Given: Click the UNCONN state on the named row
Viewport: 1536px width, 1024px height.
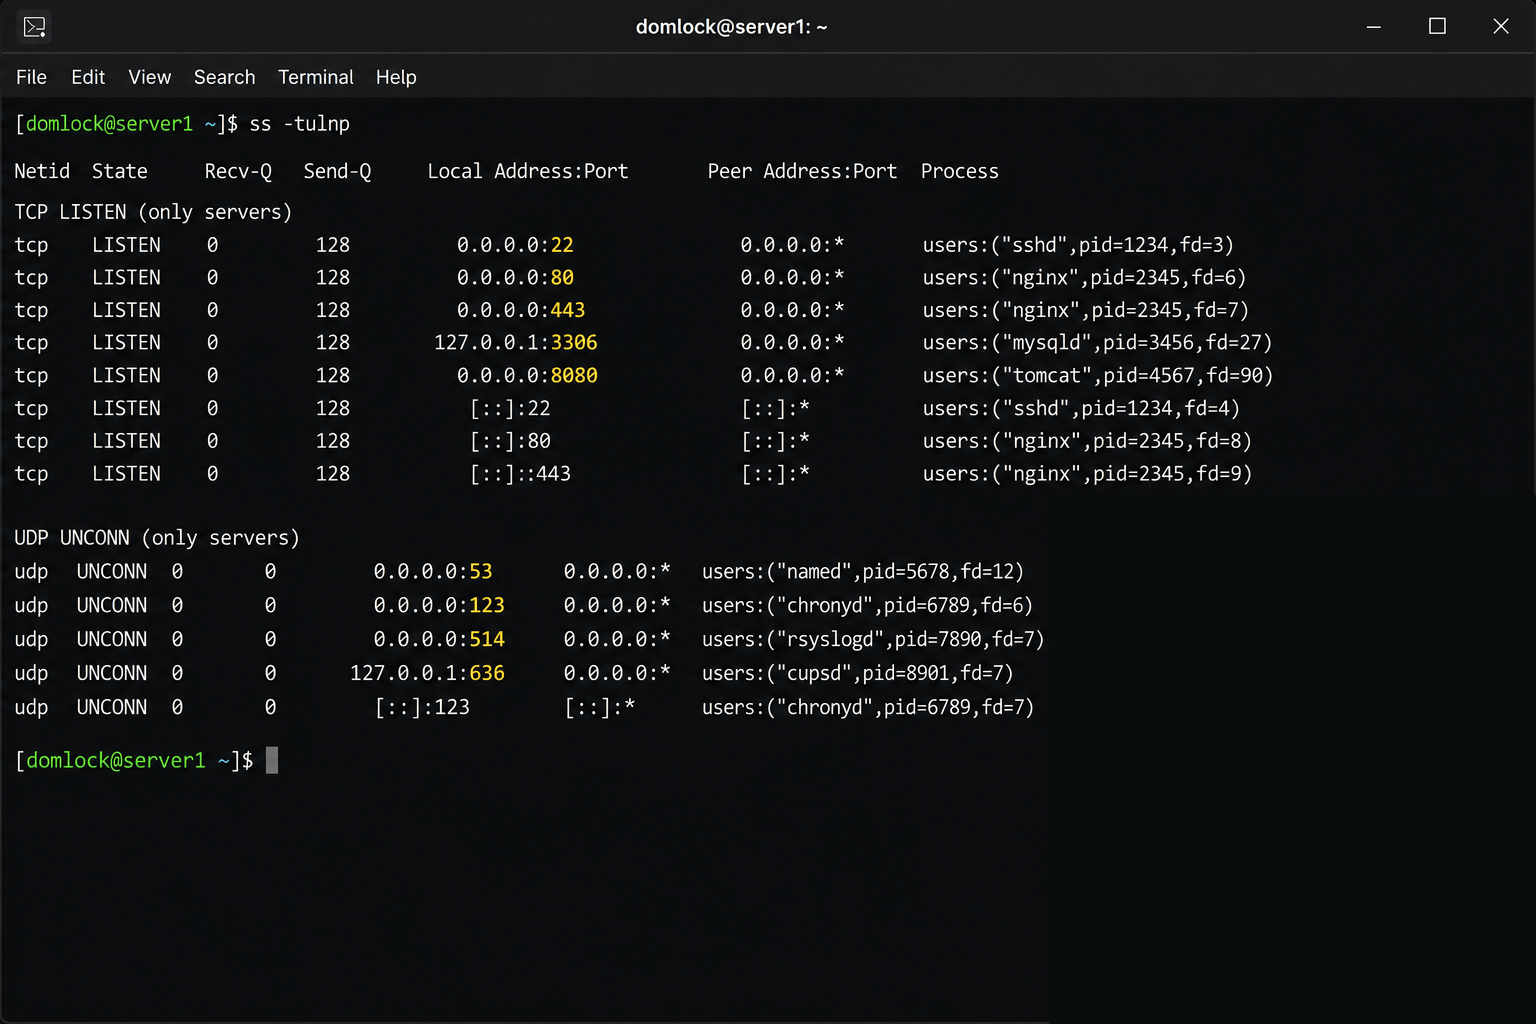Looking at the screenshot, I should tap(112, 572).
